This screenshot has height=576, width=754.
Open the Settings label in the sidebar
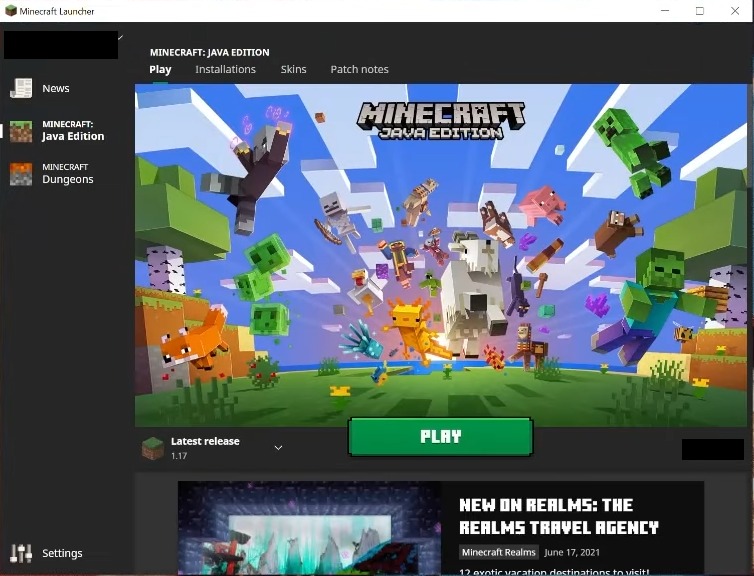(62, 553)
